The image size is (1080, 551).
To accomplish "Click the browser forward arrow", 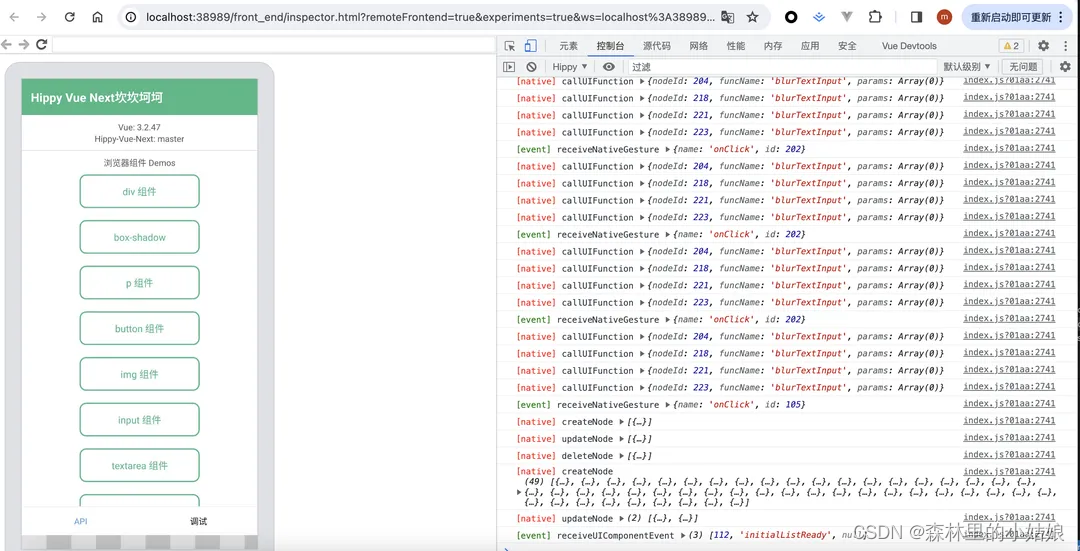I will coord(41,17).
